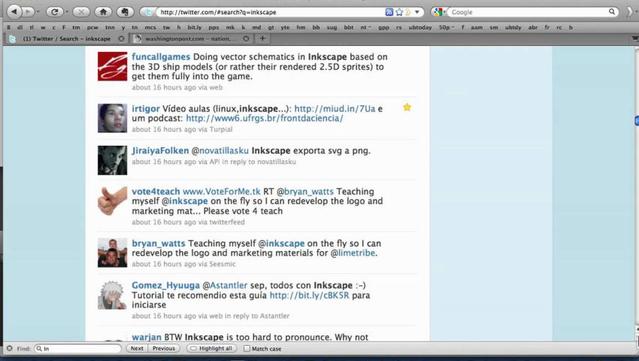Bookmark this page with the star icon
The image size is (639, 361).
(x=399, y=12)
